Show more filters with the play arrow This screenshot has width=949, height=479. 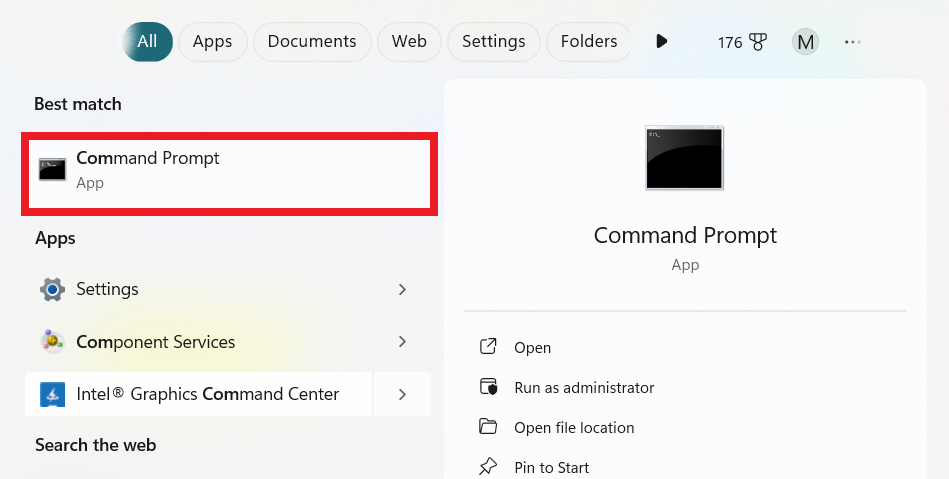[662, 42]
